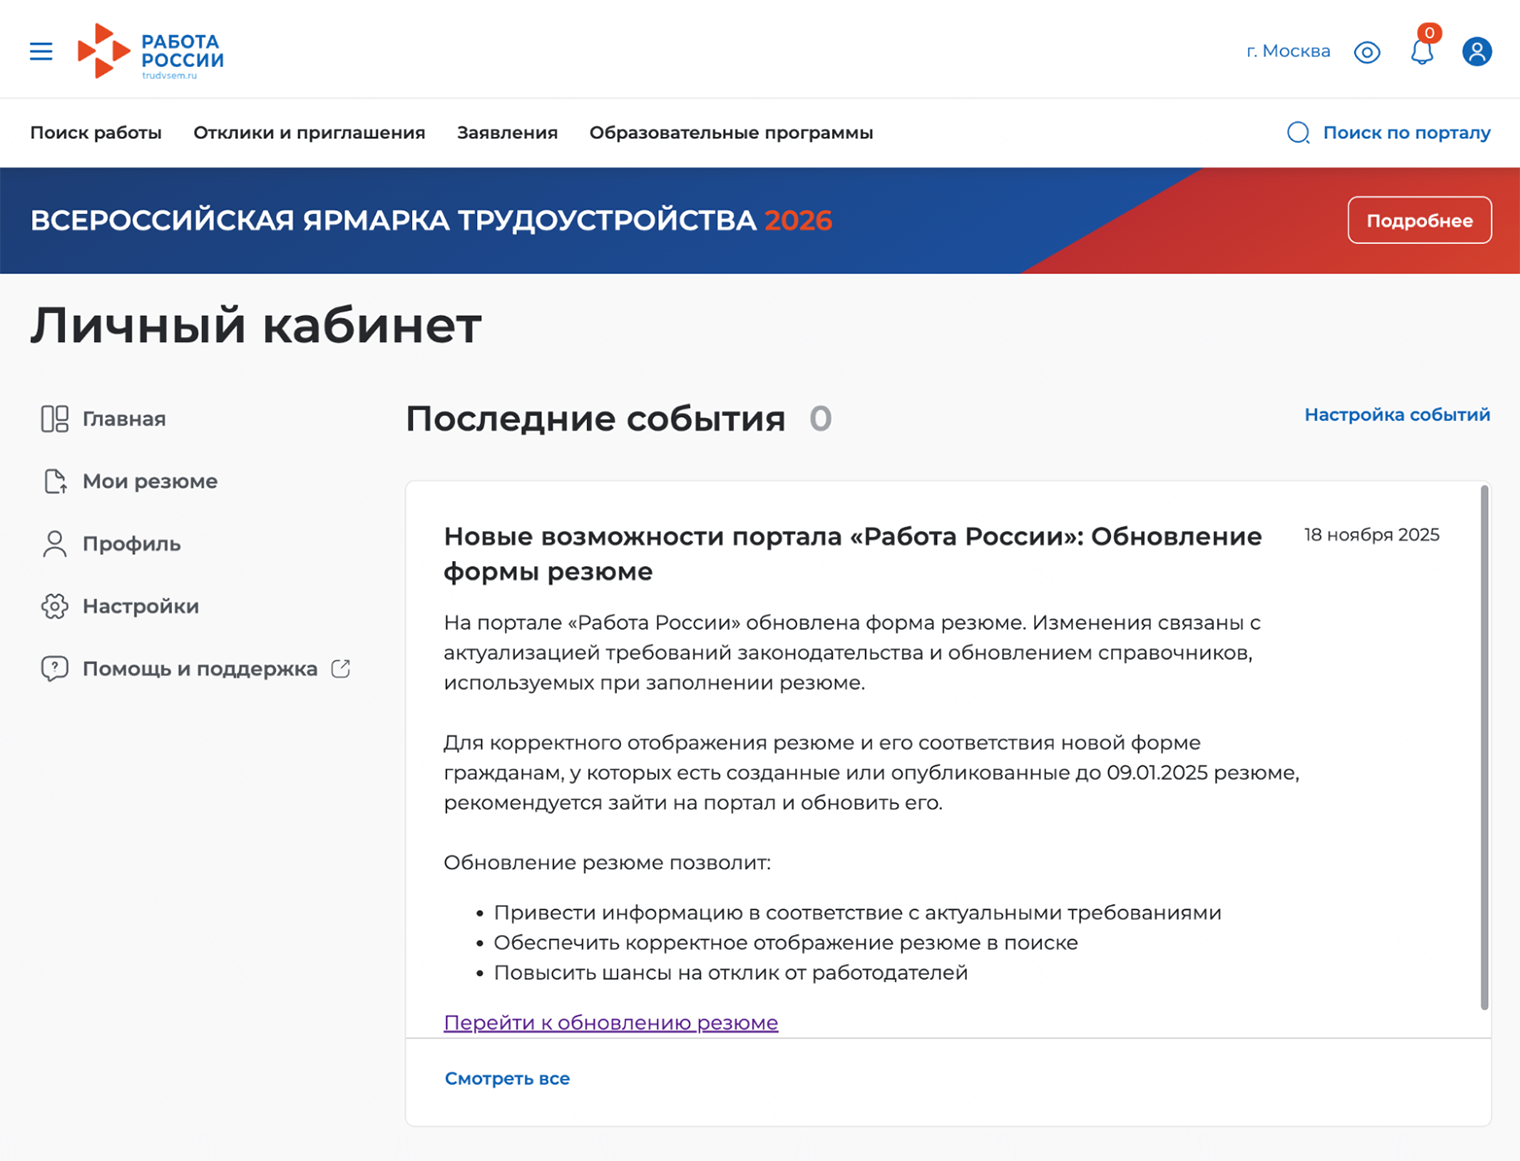Open the user profile avatar icon
The width and height of the screenshot is (1520, 1161).
(1477, 51)
